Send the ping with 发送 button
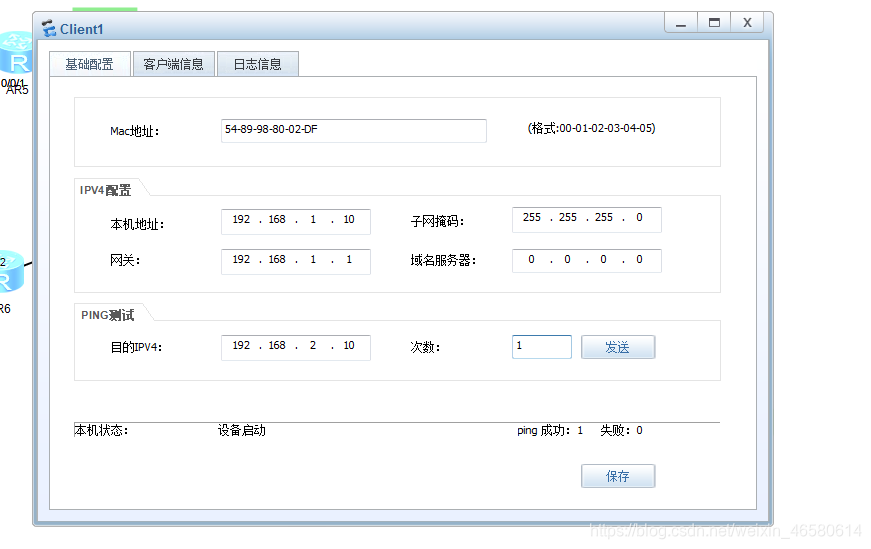871x549 pixels. tap(618, 347)
